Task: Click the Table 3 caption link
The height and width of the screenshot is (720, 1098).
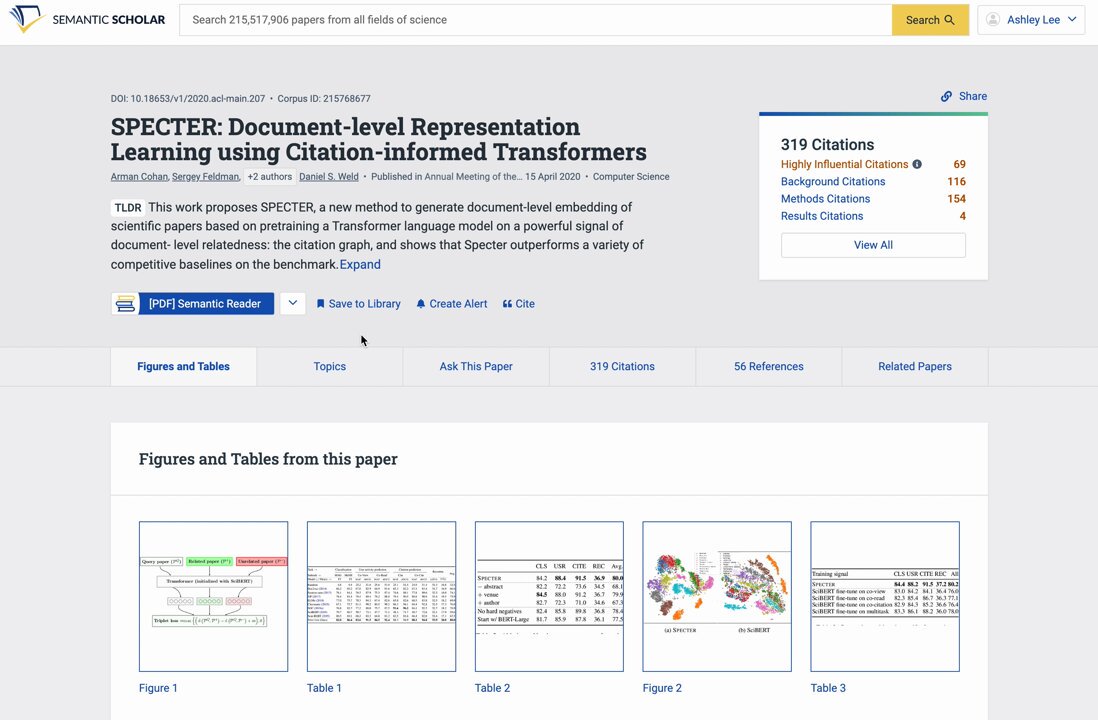Action: tap(828, 688)
